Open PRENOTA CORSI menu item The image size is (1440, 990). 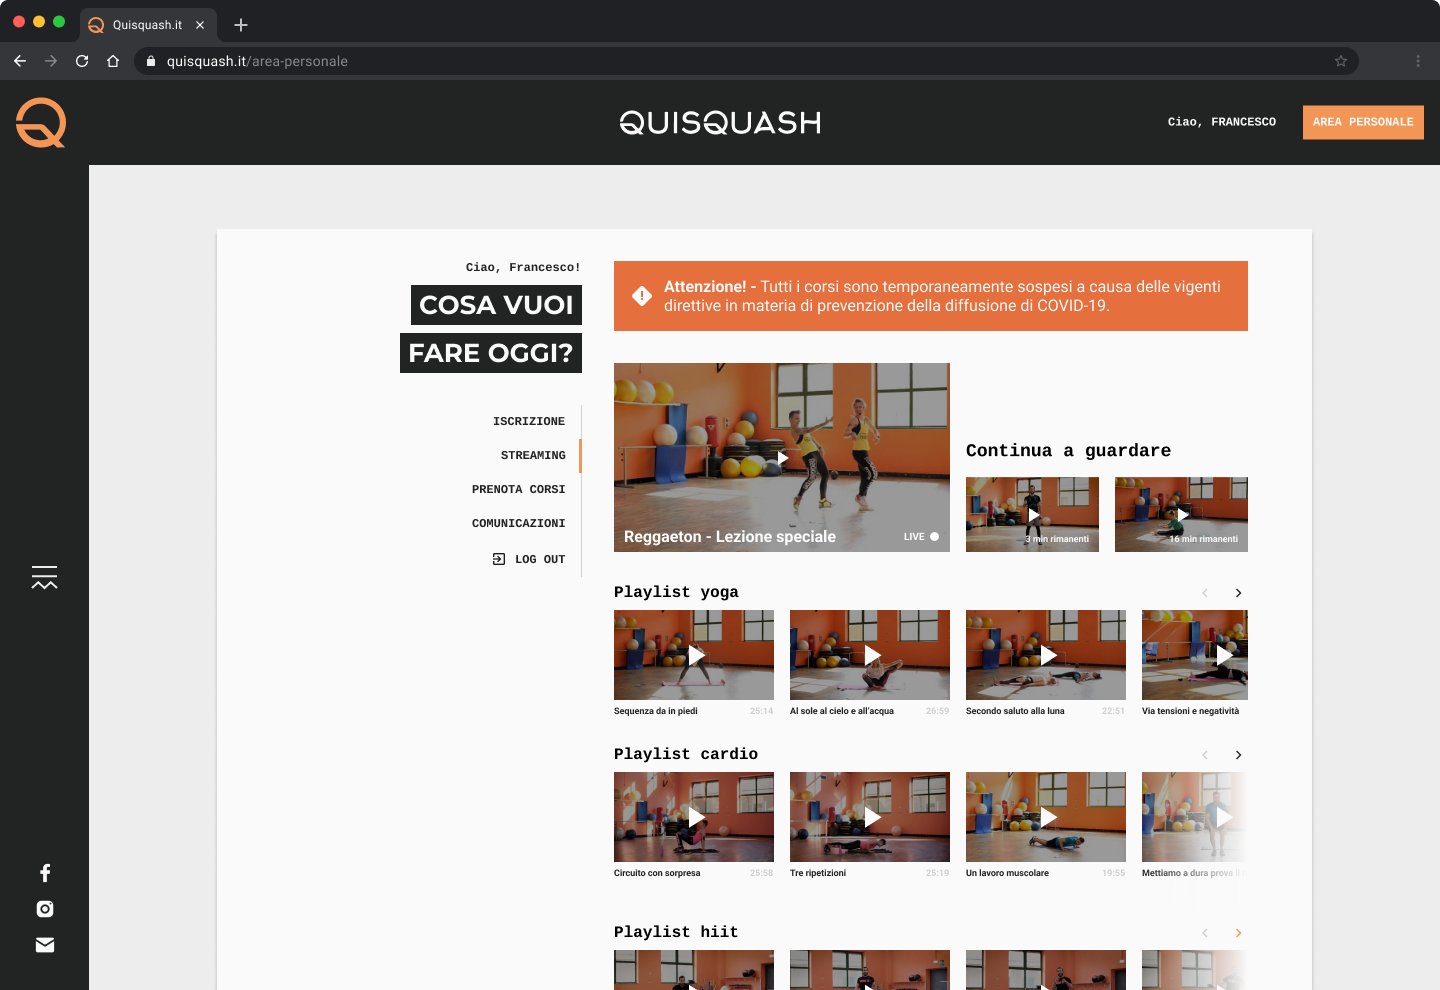pos(518,489)
